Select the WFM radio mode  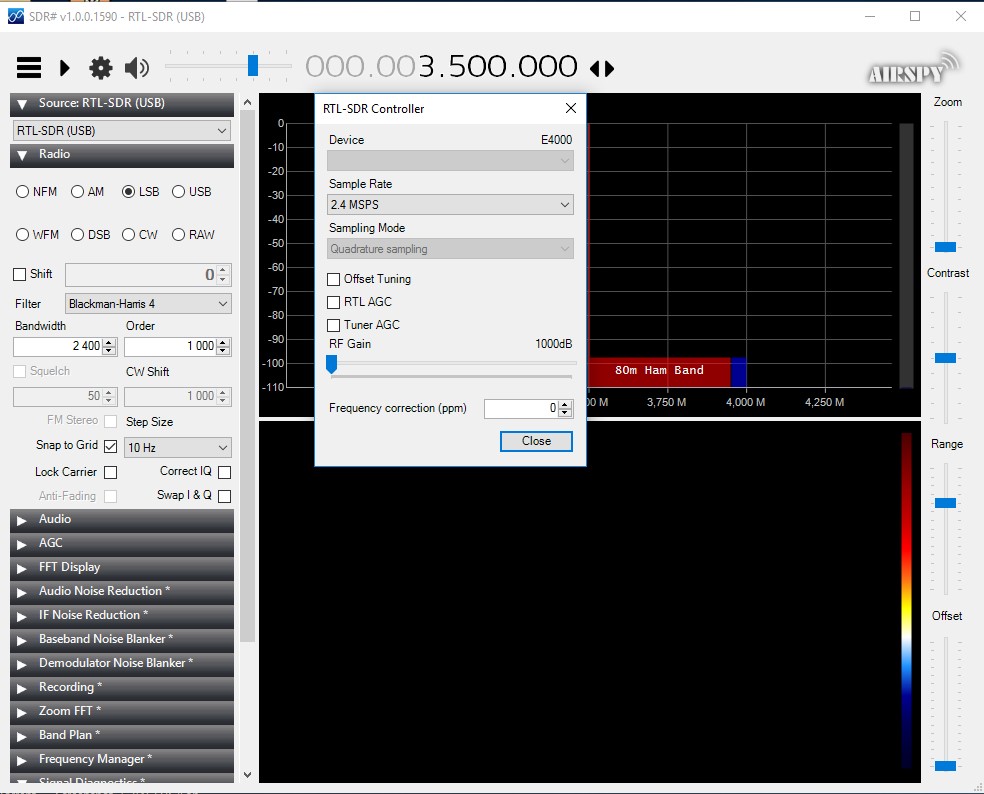click(x=37, y=235)
